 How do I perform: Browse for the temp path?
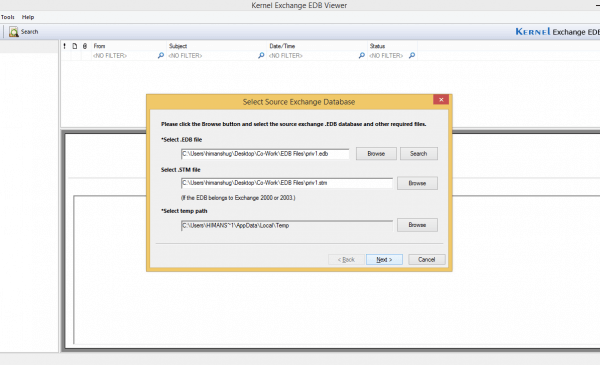[x=417, y=225]
